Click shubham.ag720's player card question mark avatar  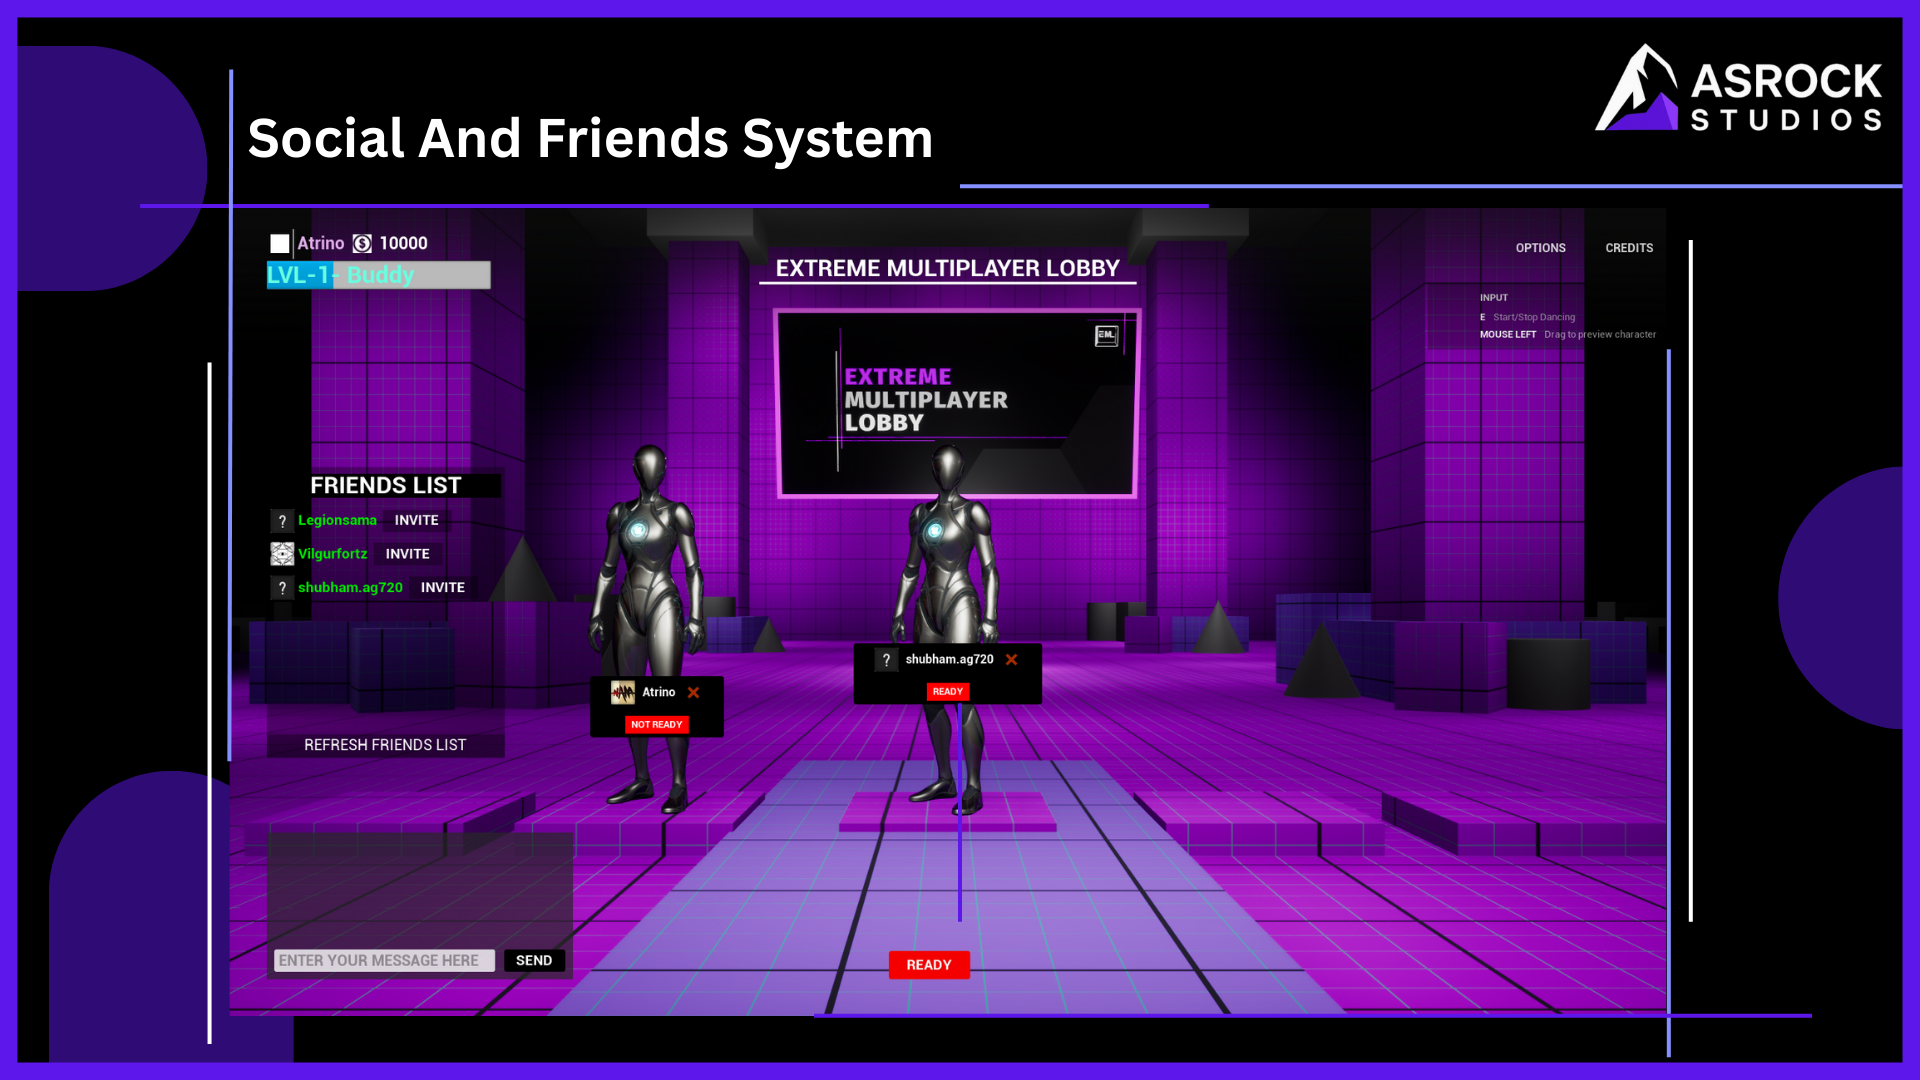click(886, 660)
